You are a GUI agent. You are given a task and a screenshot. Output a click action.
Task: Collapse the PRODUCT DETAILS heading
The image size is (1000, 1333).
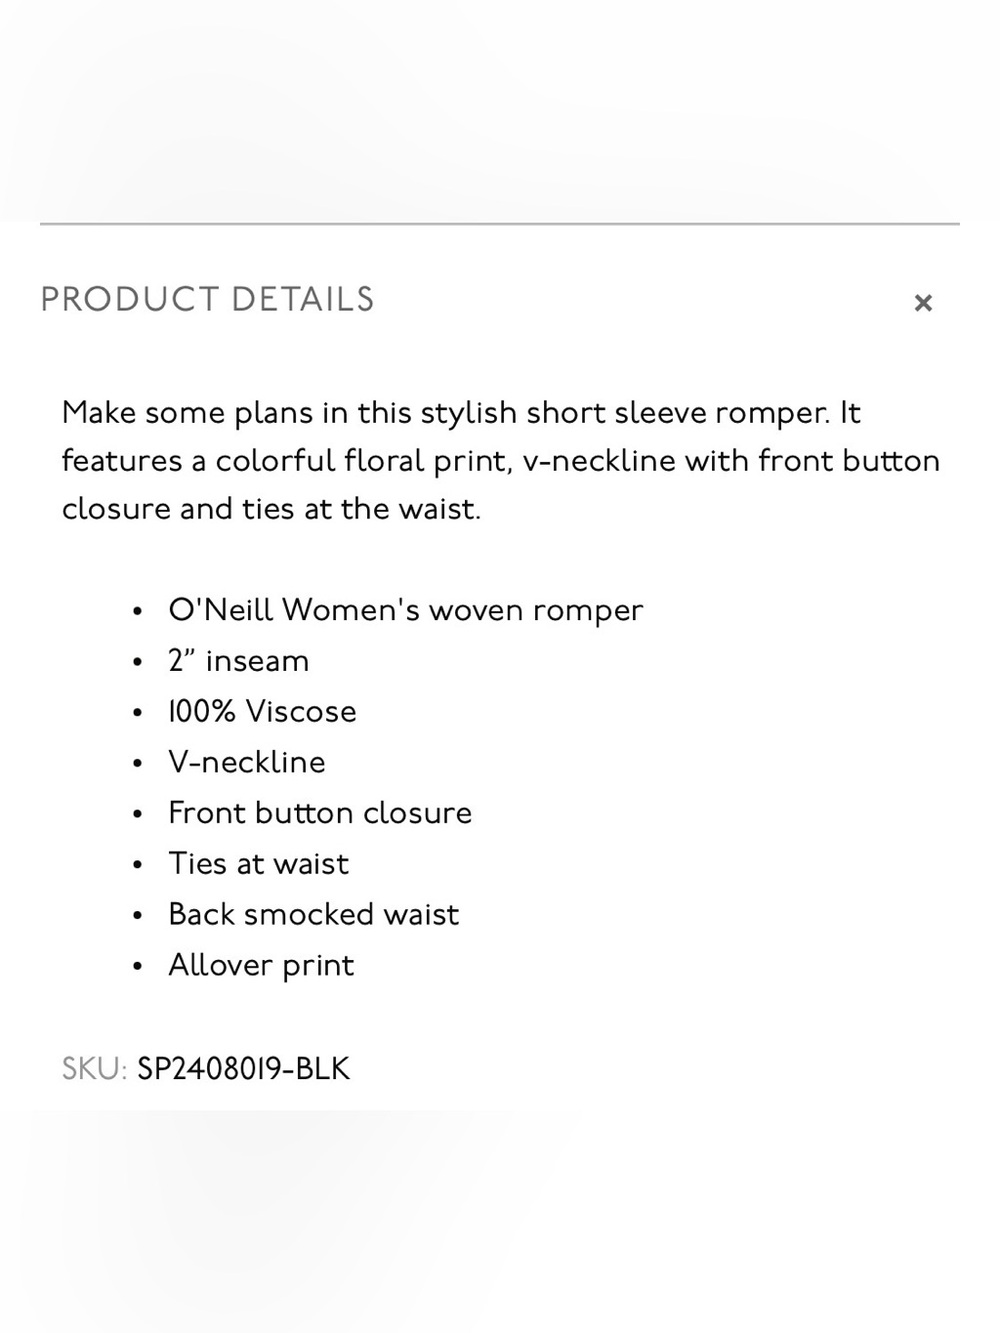[207, 299]
